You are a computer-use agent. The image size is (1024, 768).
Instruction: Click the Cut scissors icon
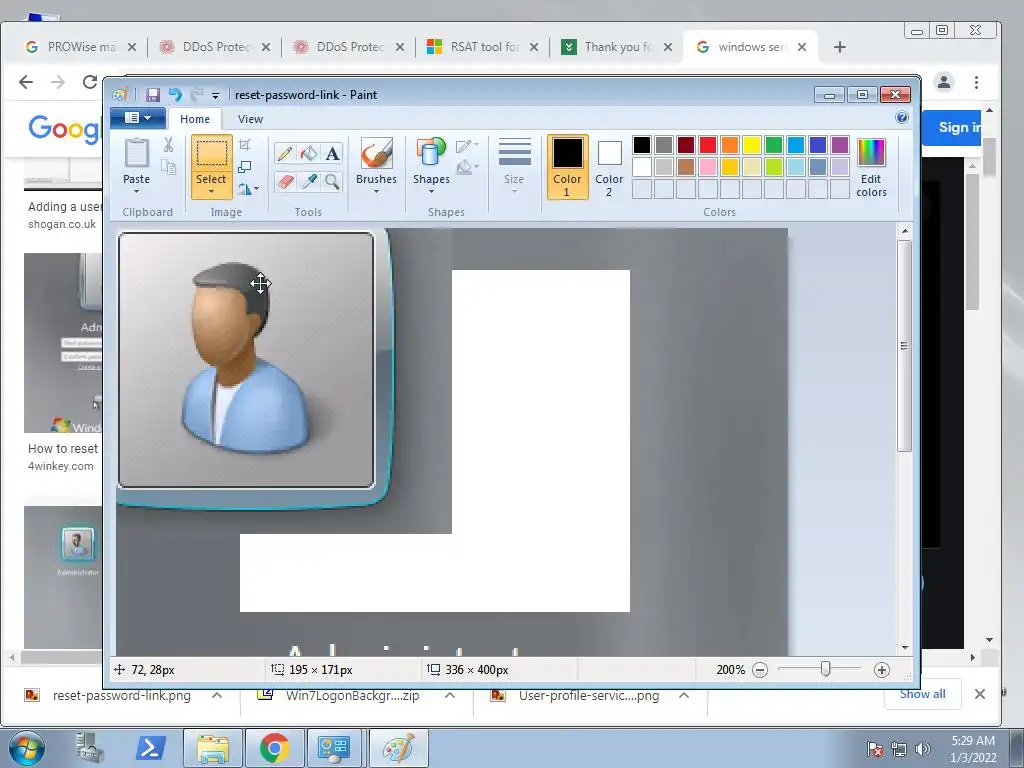[x=168, y=145]
